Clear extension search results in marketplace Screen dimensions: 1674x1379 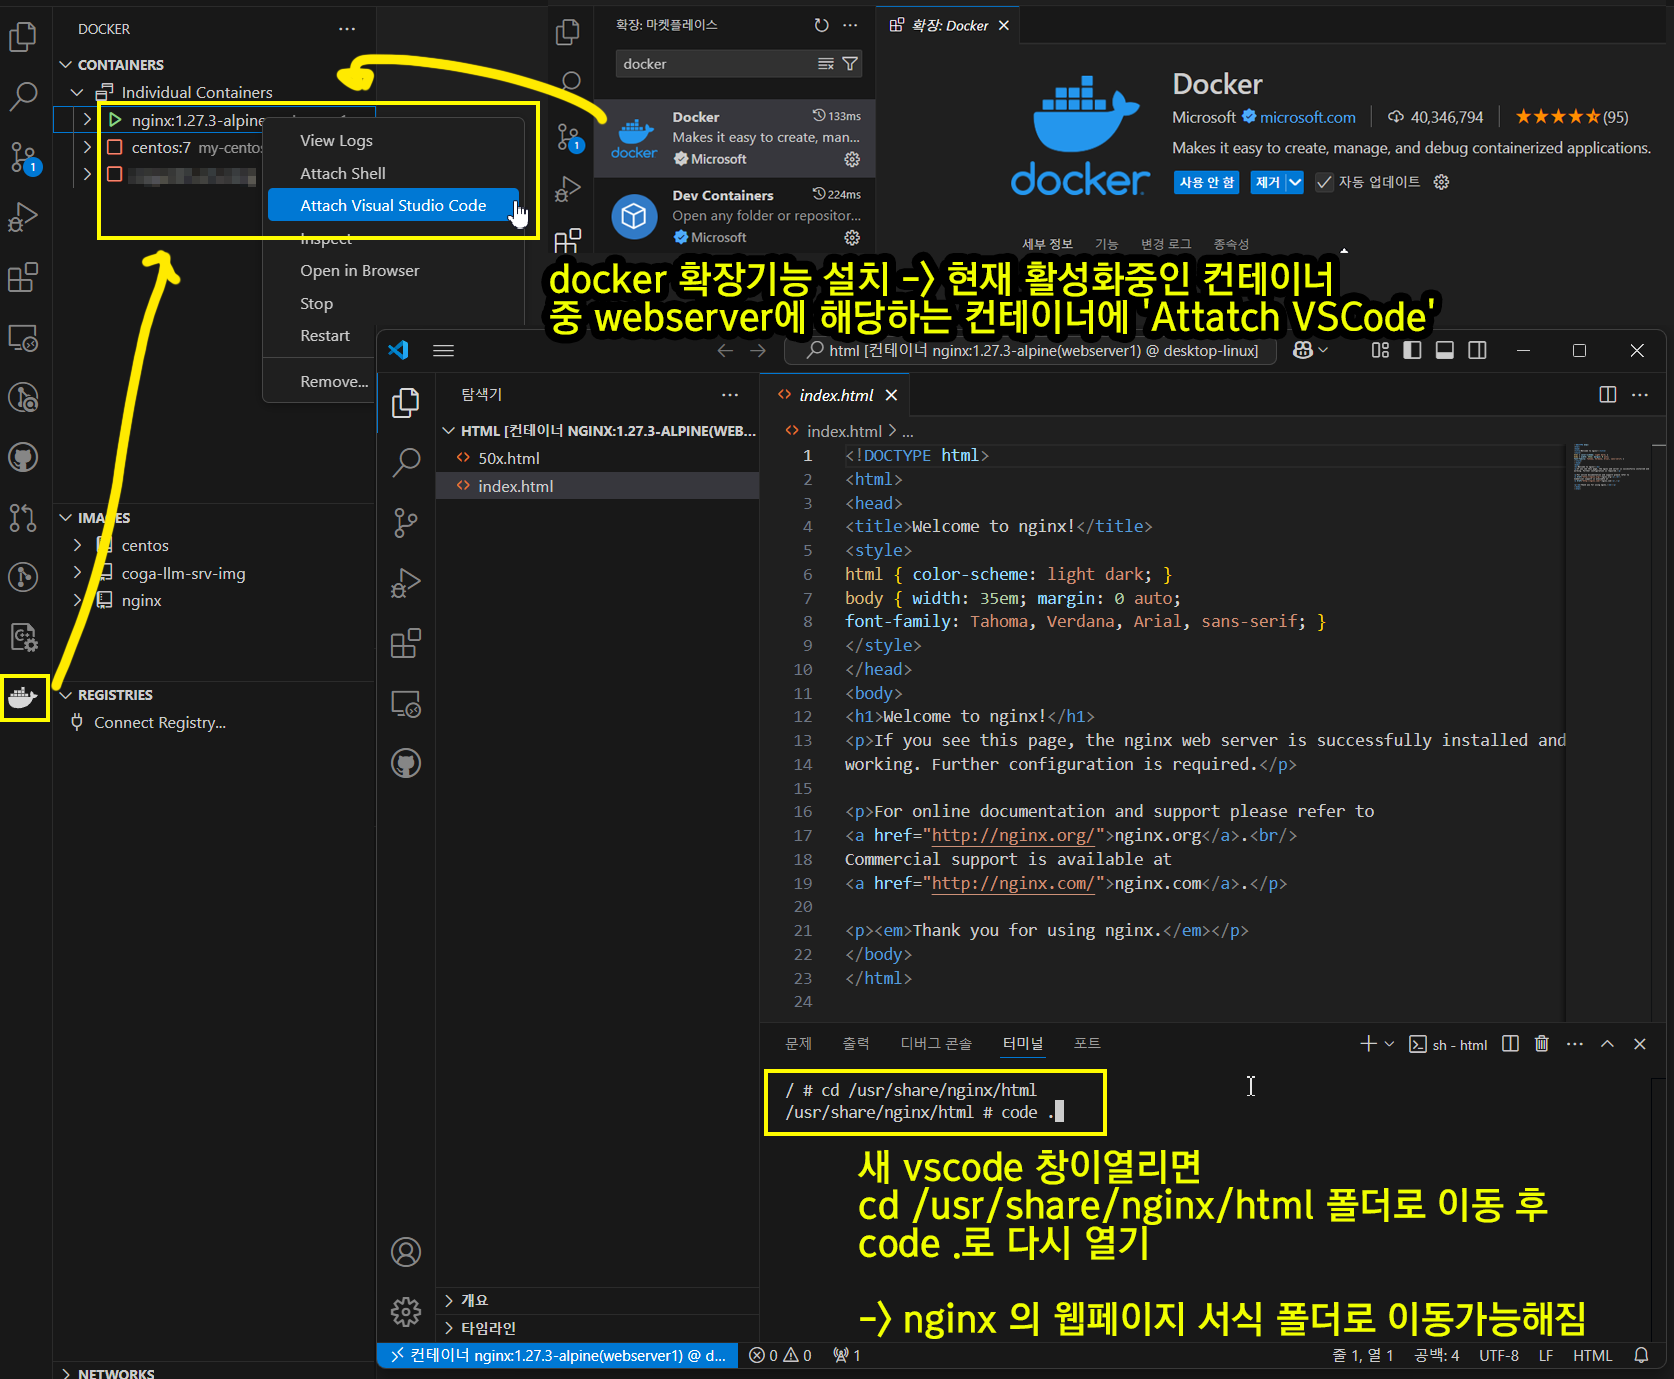(x=826, y=64)
